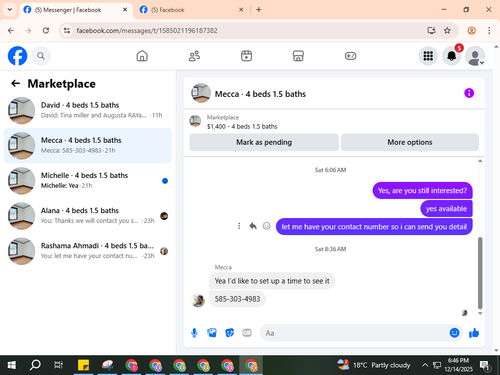Click the chat scrollbar thumb
Image resolution: width=500 pixels, height=375 pixels.
[480, 273]
